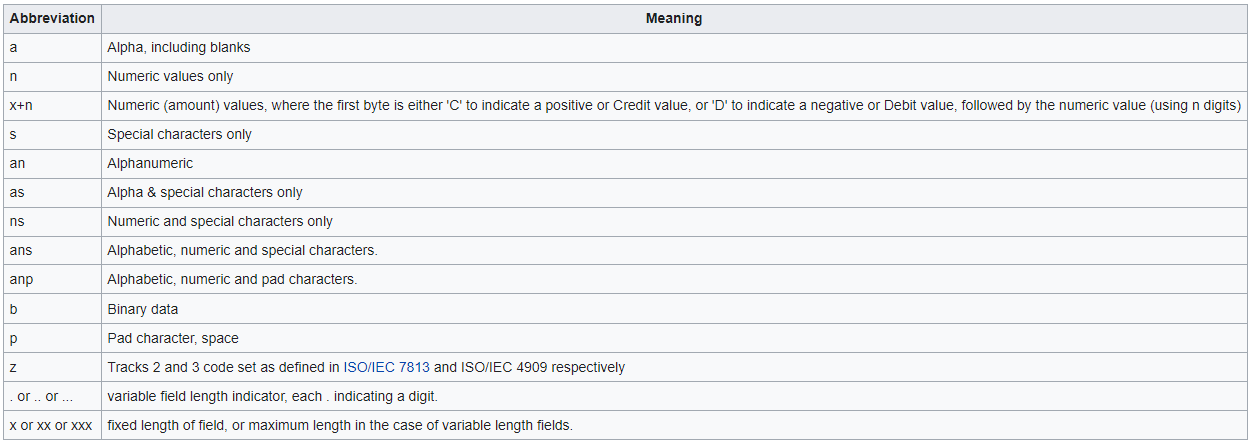Click the 'Binary data' meaning cell

[143, 309]
